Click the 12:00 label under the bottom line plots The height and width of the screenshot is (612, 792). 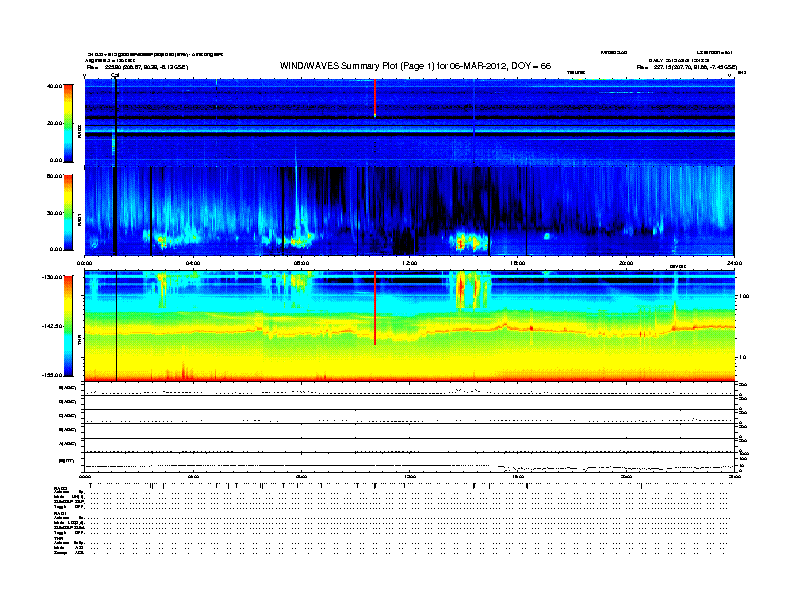click(x=409, y=476)
